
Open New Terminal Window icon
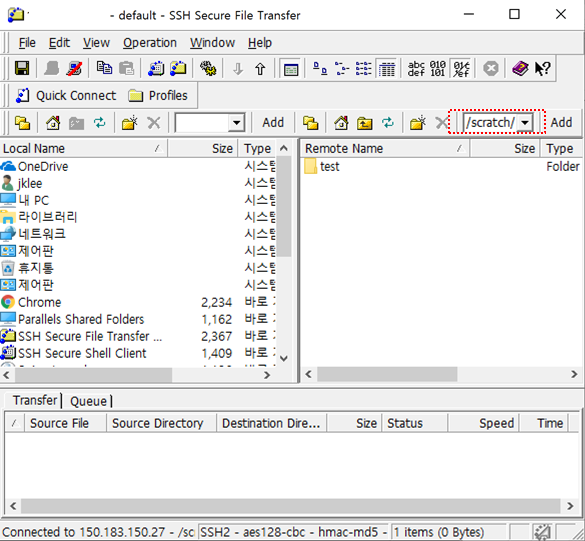tap(156, 68)
